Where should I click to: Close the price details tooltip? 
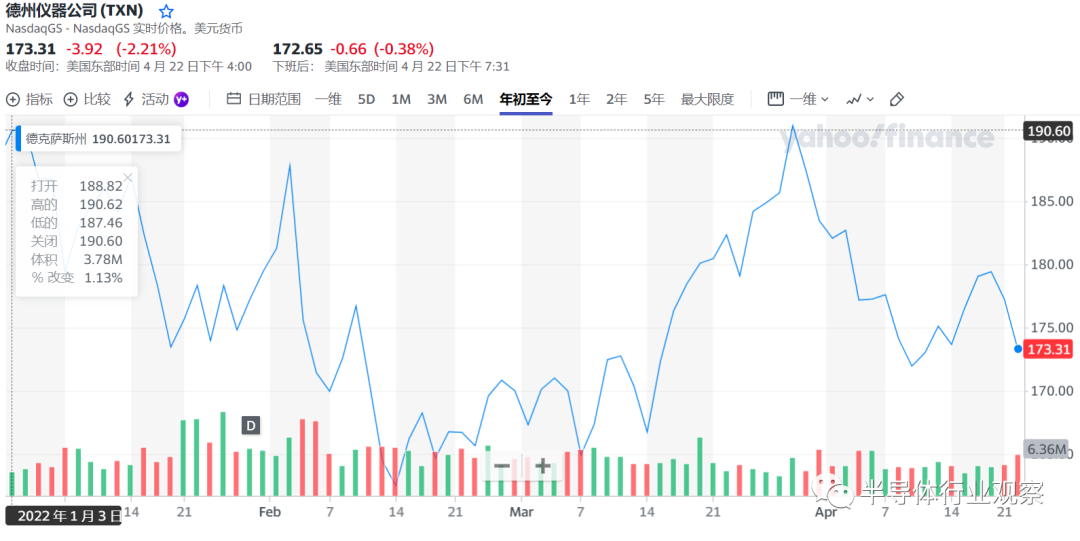pyautogui.click(x=127, y=177)
